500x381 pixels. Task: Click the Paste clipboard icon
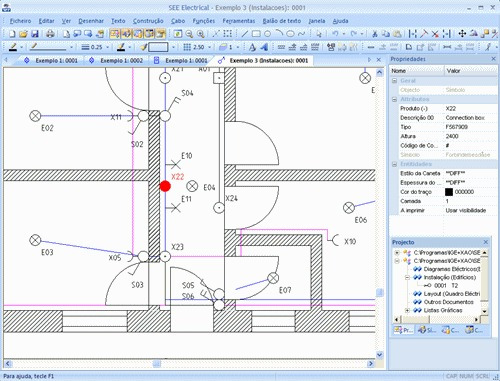coord(397,34)
